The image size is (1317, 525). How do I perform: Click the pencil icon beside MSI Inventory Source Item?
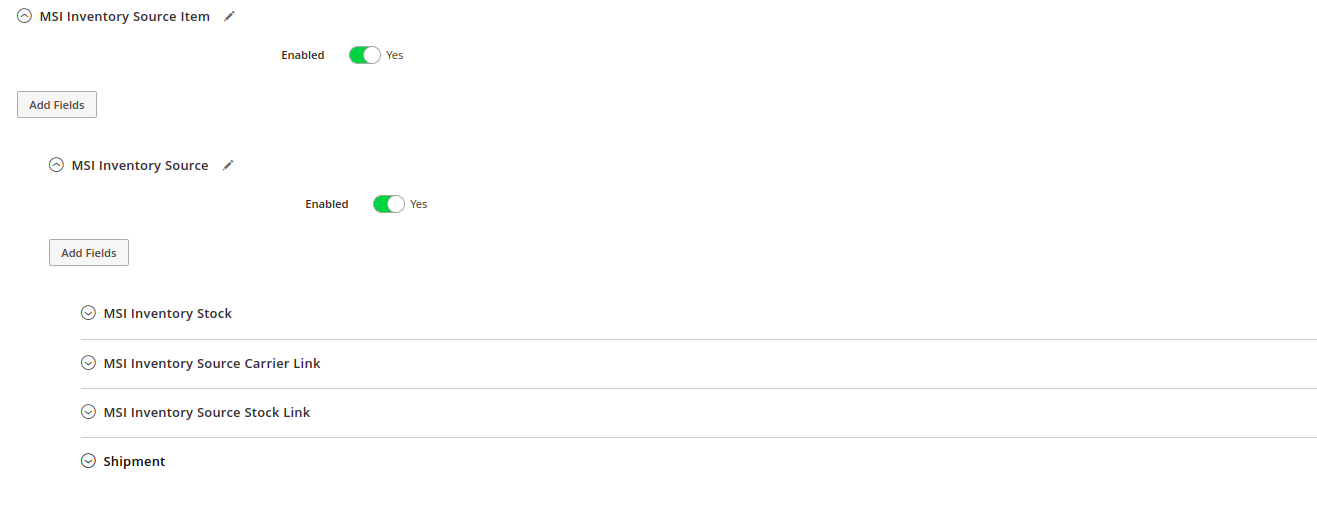click(x=230, y=16)
